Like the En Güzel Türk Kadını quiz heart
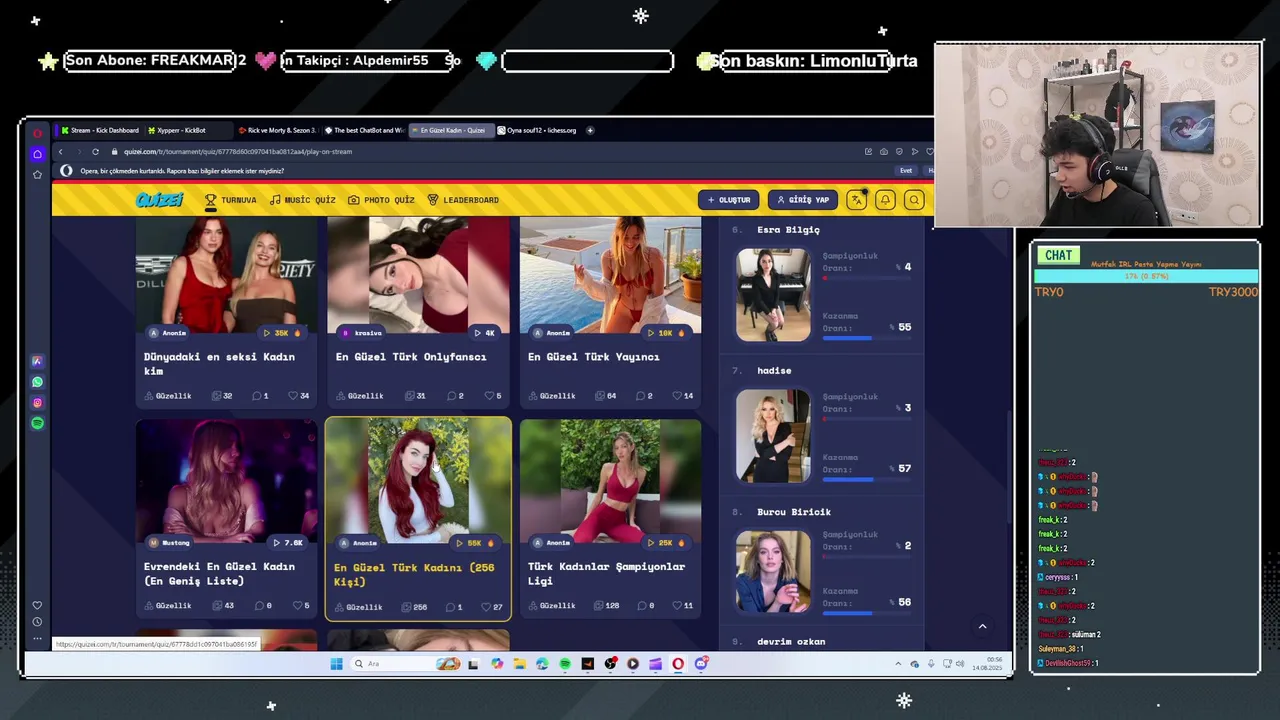Screen dimensions: 1280x720 pyautogui.click(x=485, y=607)
